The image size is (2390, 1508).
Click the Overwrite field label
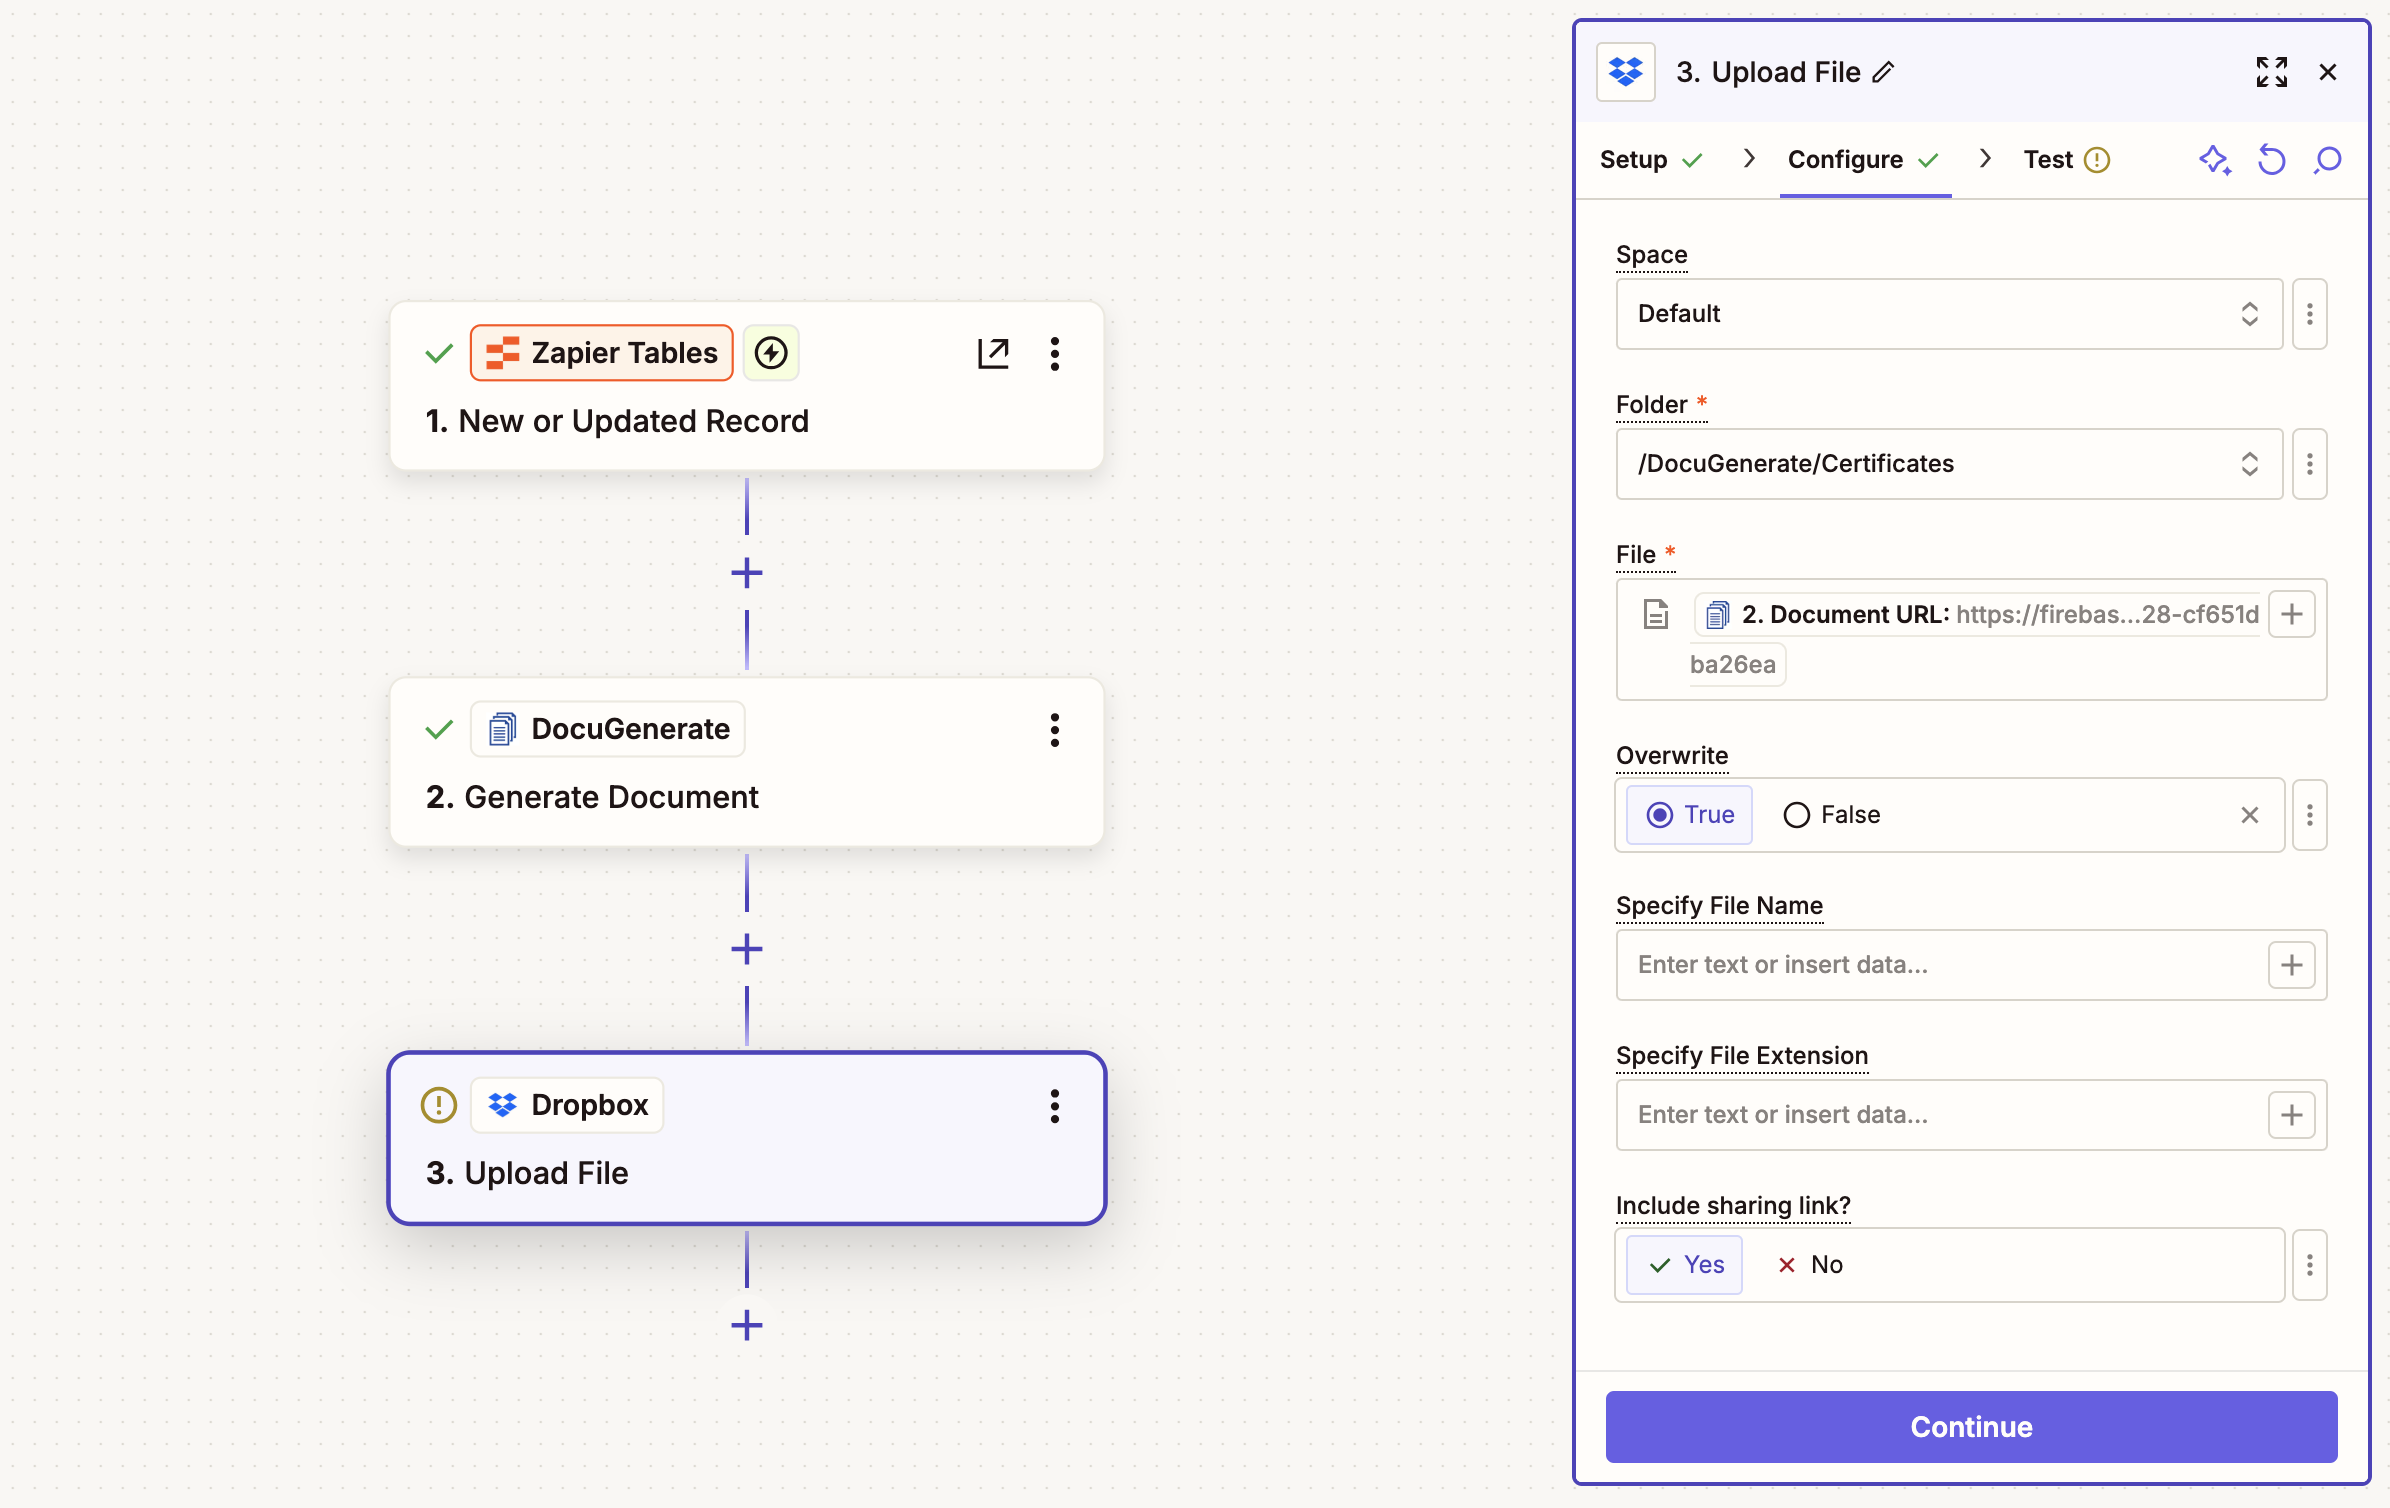(1672, 756)
